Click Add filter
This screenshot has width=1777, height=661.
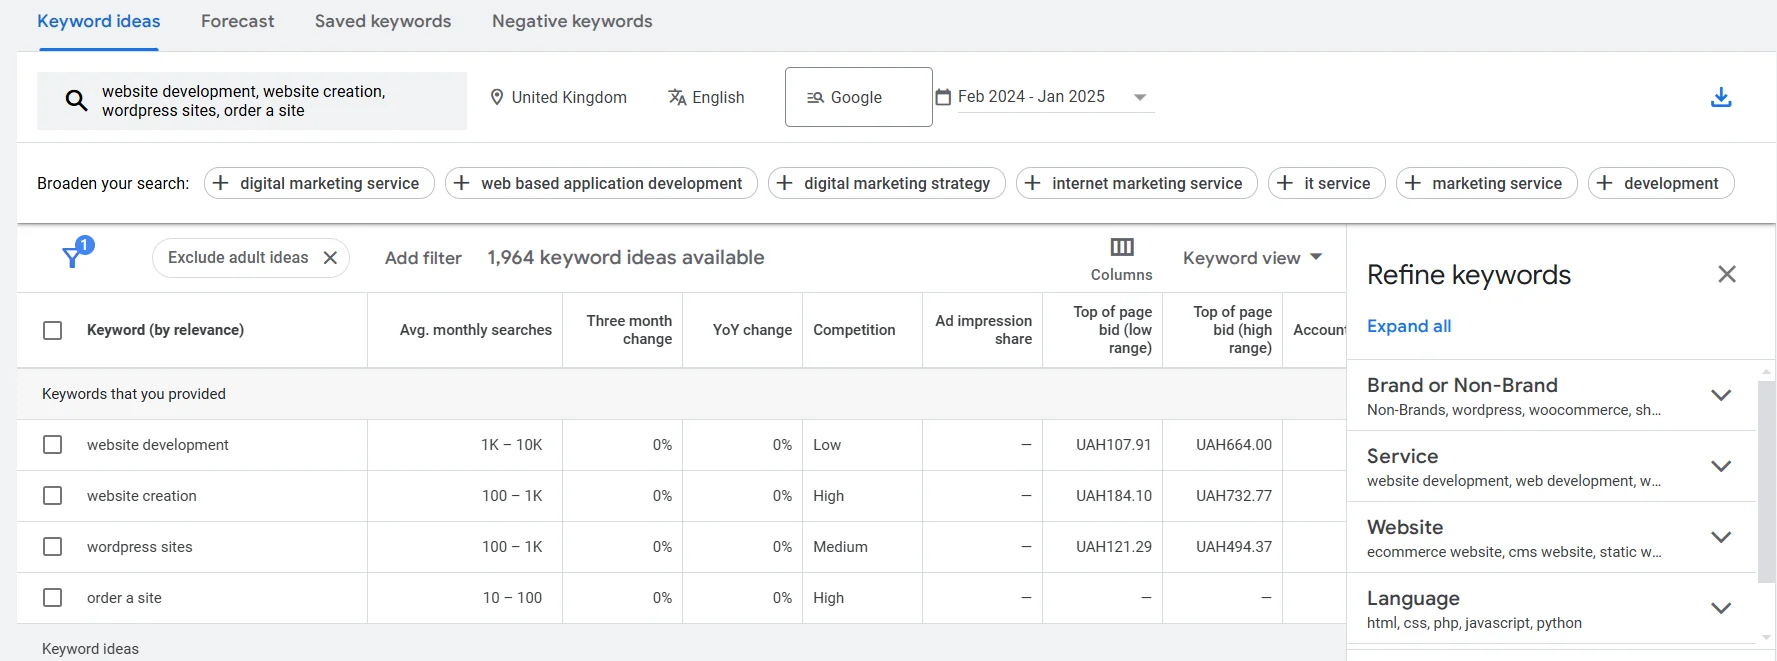tap(423, 258)
